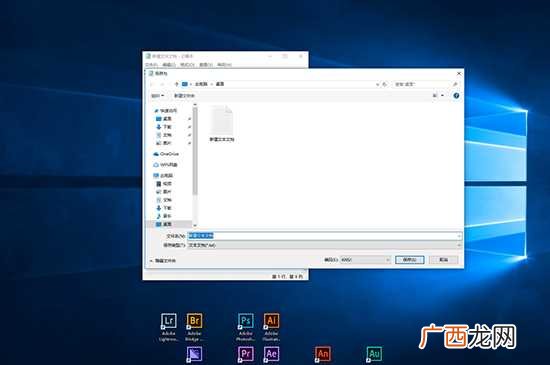Refresh the folder view in address bar
Screen dimensions: 550x365
(384, 84)
